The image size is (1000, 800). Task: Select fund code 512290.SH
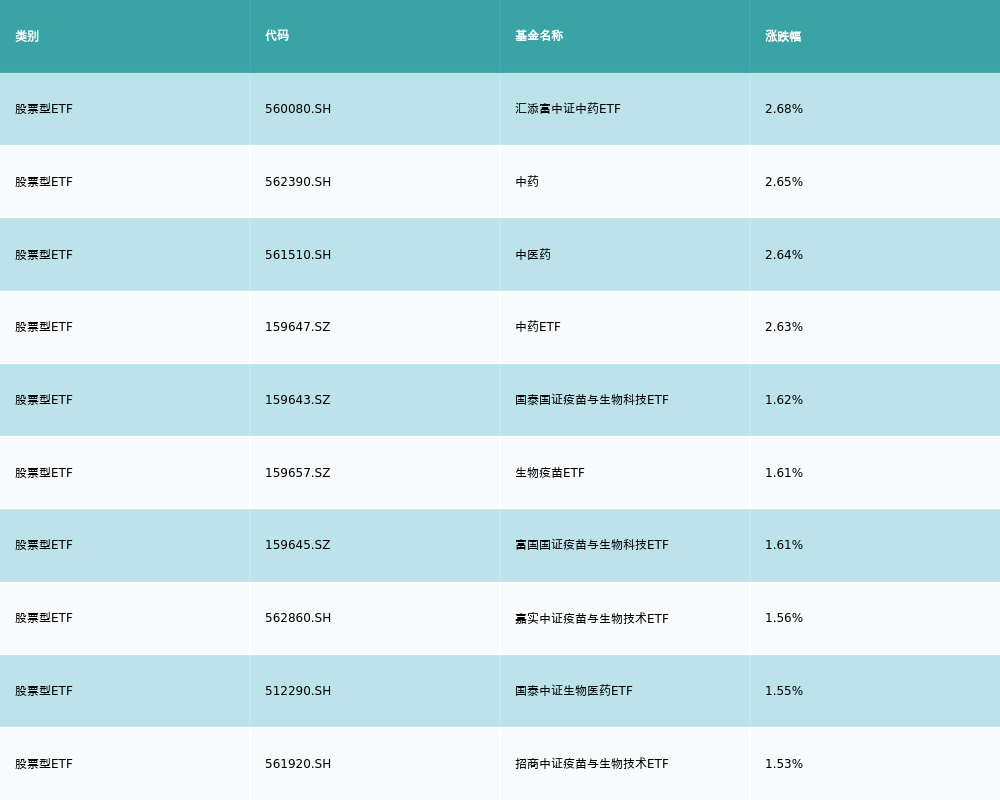point(298,691)
